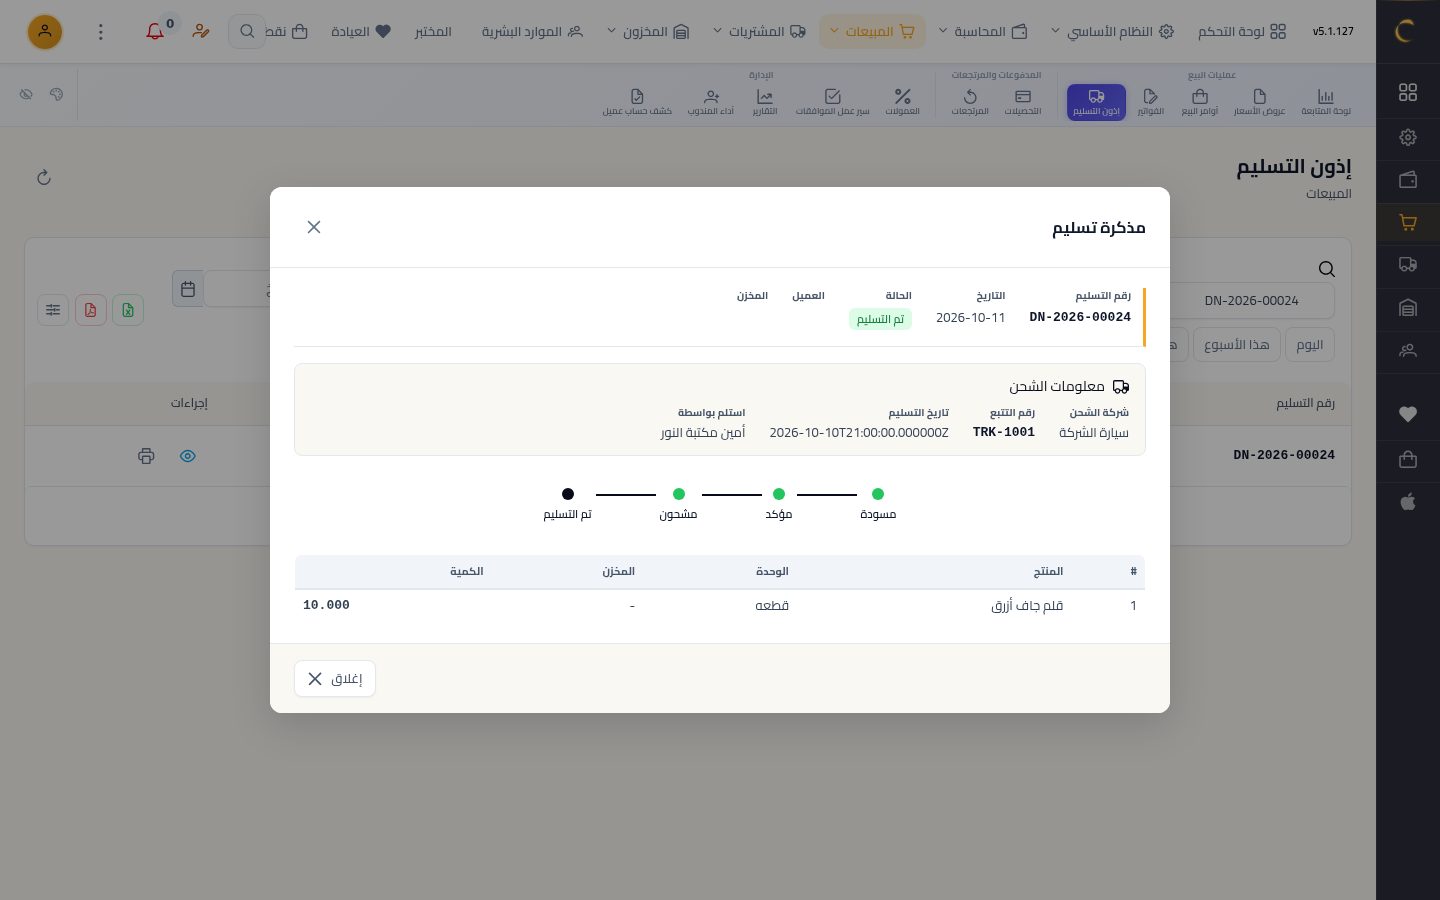
Task: Export the list to PDF
Action: pyautogui.click(x=90, y=310)
